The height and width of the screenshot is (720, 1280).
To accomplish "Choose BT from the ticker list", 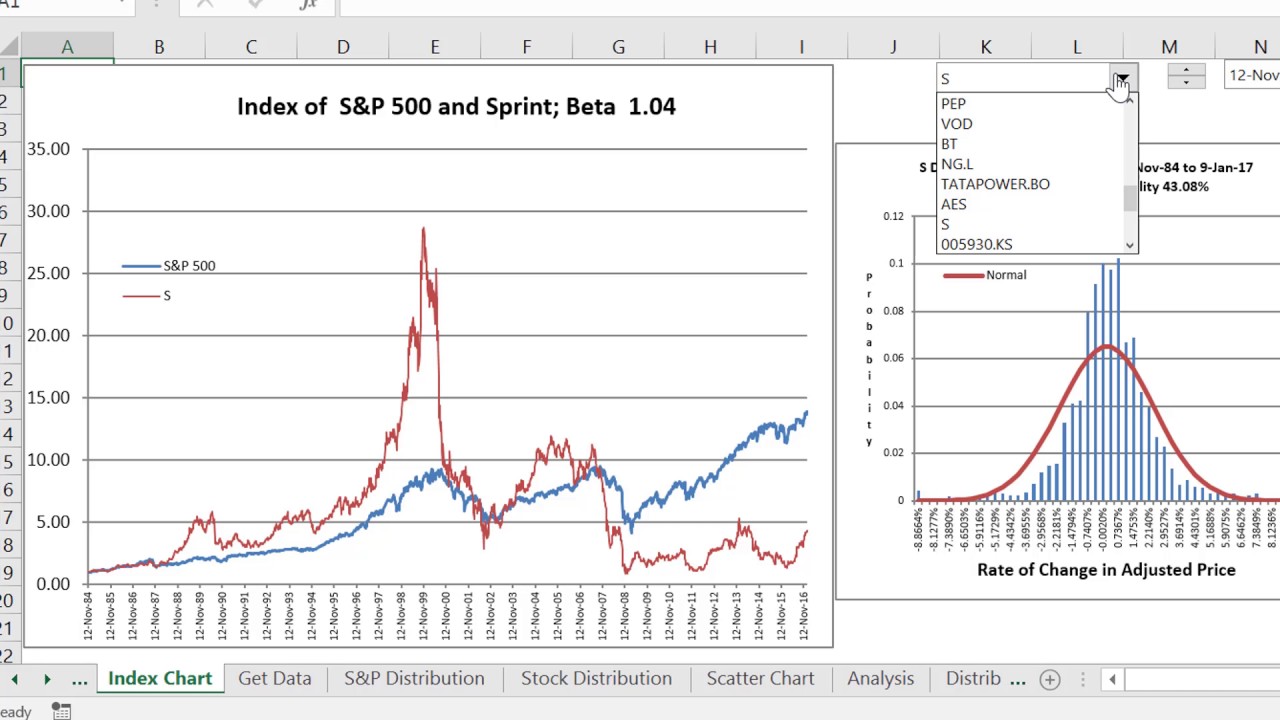I will pos(1030,144).
